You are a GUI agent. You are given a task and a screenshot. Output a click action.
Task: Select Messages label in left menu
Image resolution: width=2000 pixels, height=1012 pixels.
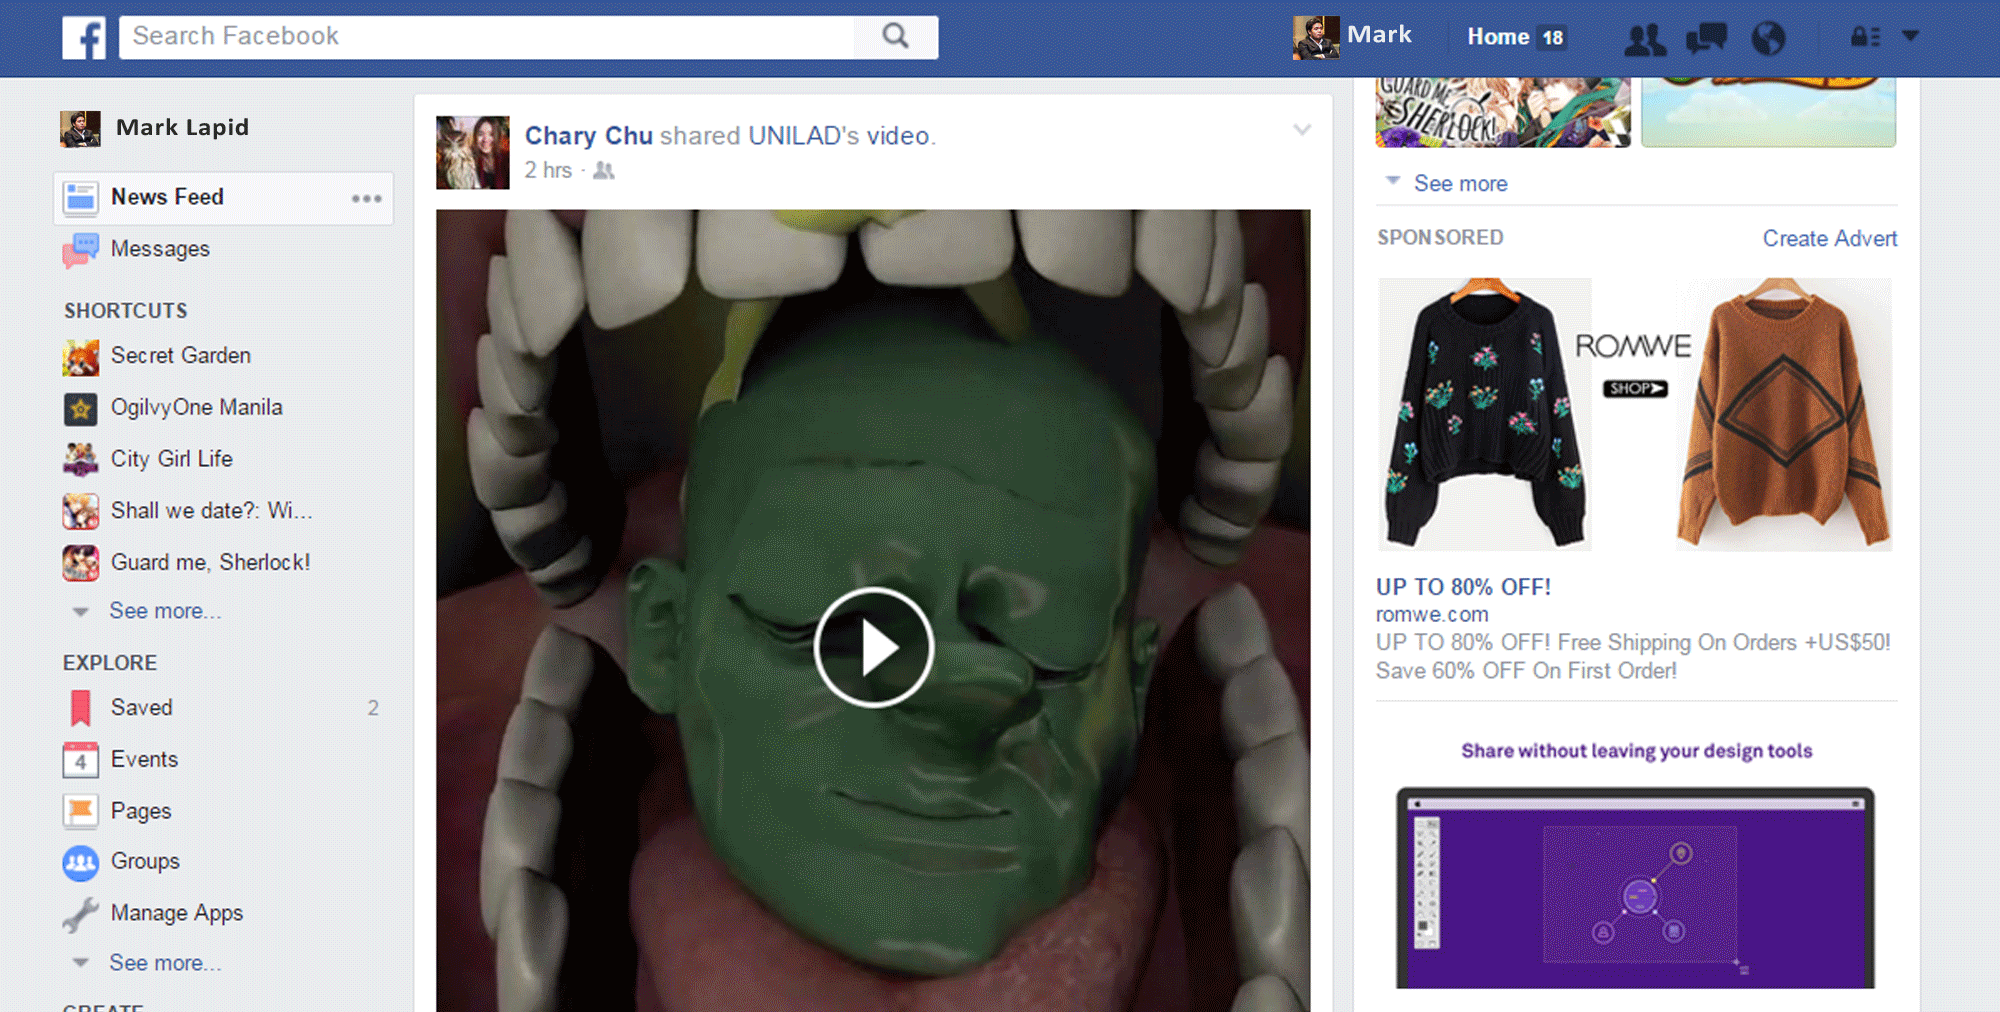pyautogui.click(x=160, y=249)
